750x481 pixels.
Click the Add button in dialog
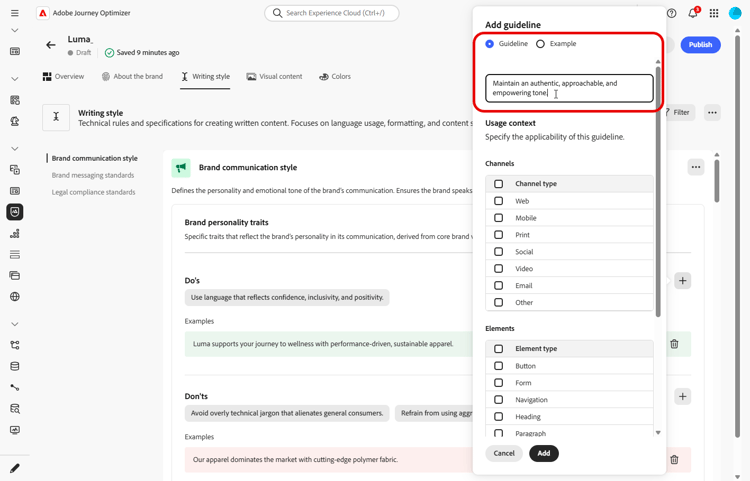point(544,453)
